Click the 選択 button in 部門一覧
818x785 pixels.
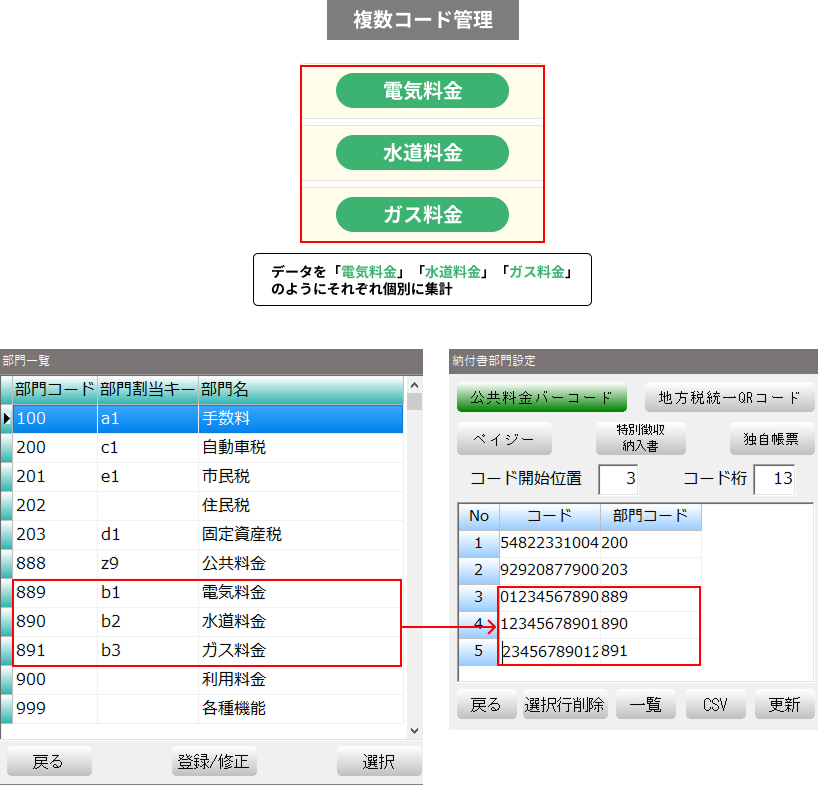tap(378, 762)
